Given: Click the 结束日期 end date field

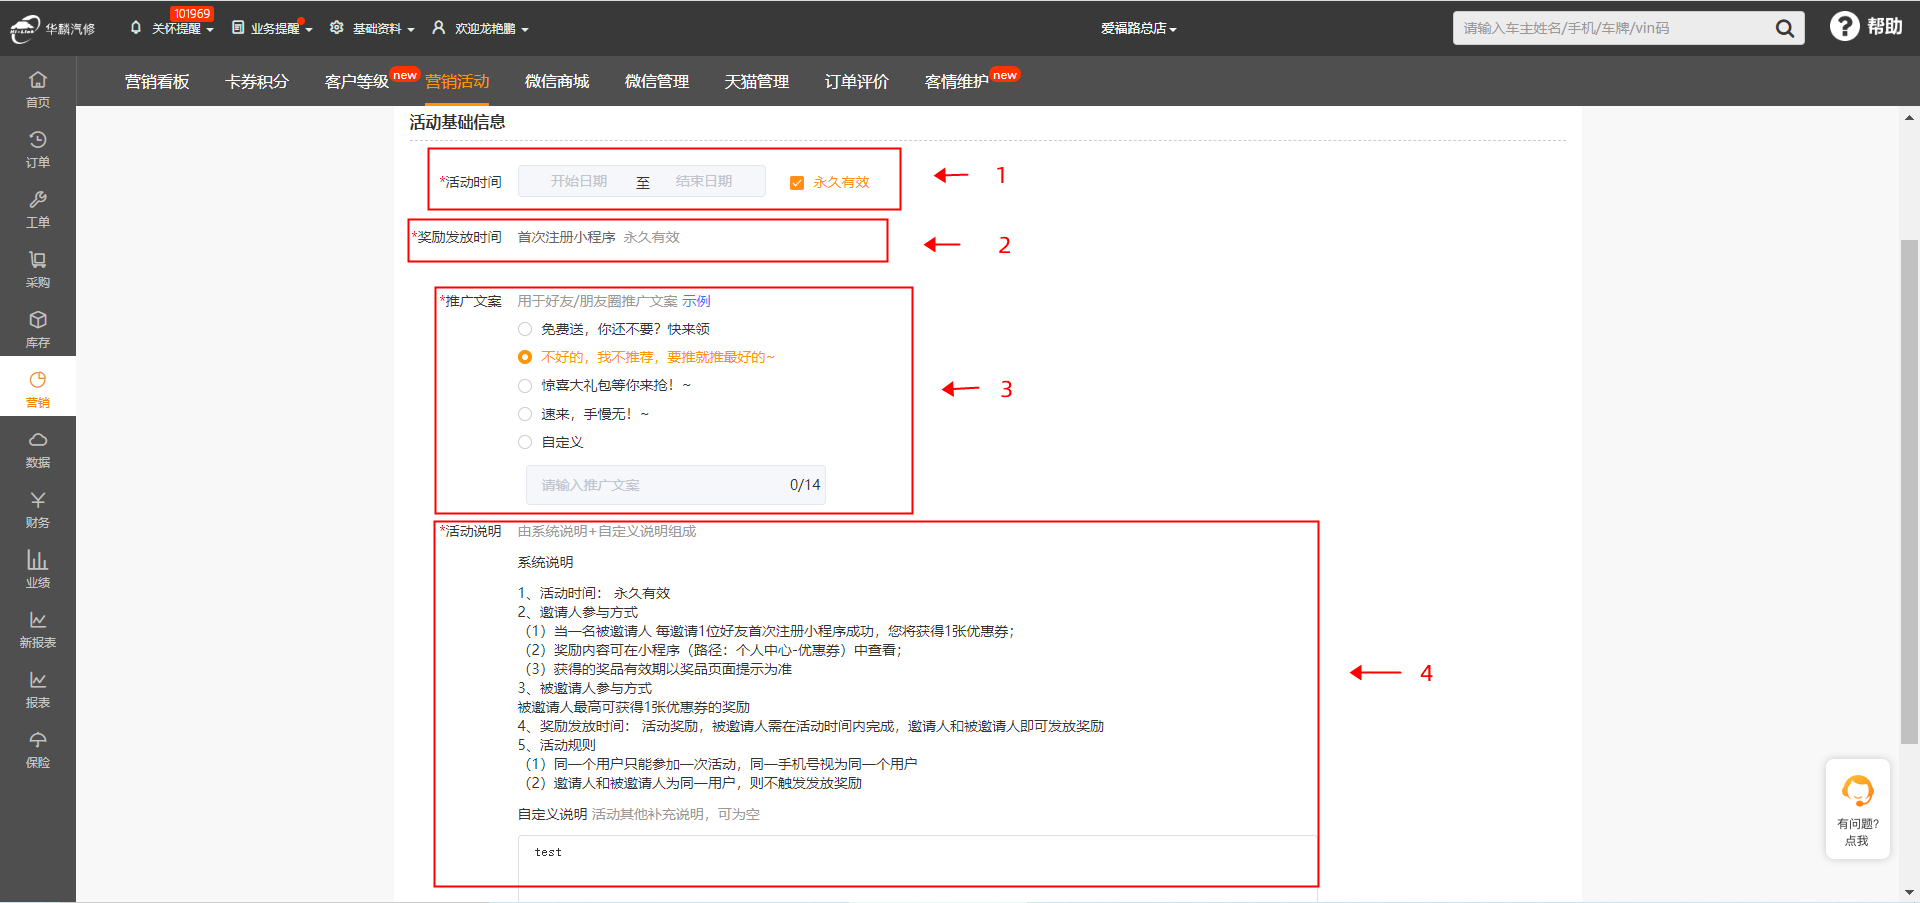Looking at the screenshot, I should tap(704, 181).
